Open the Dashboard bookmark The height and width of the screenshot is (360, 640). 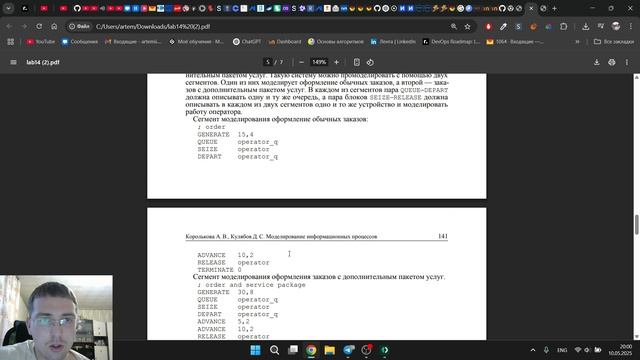(284, 42)
